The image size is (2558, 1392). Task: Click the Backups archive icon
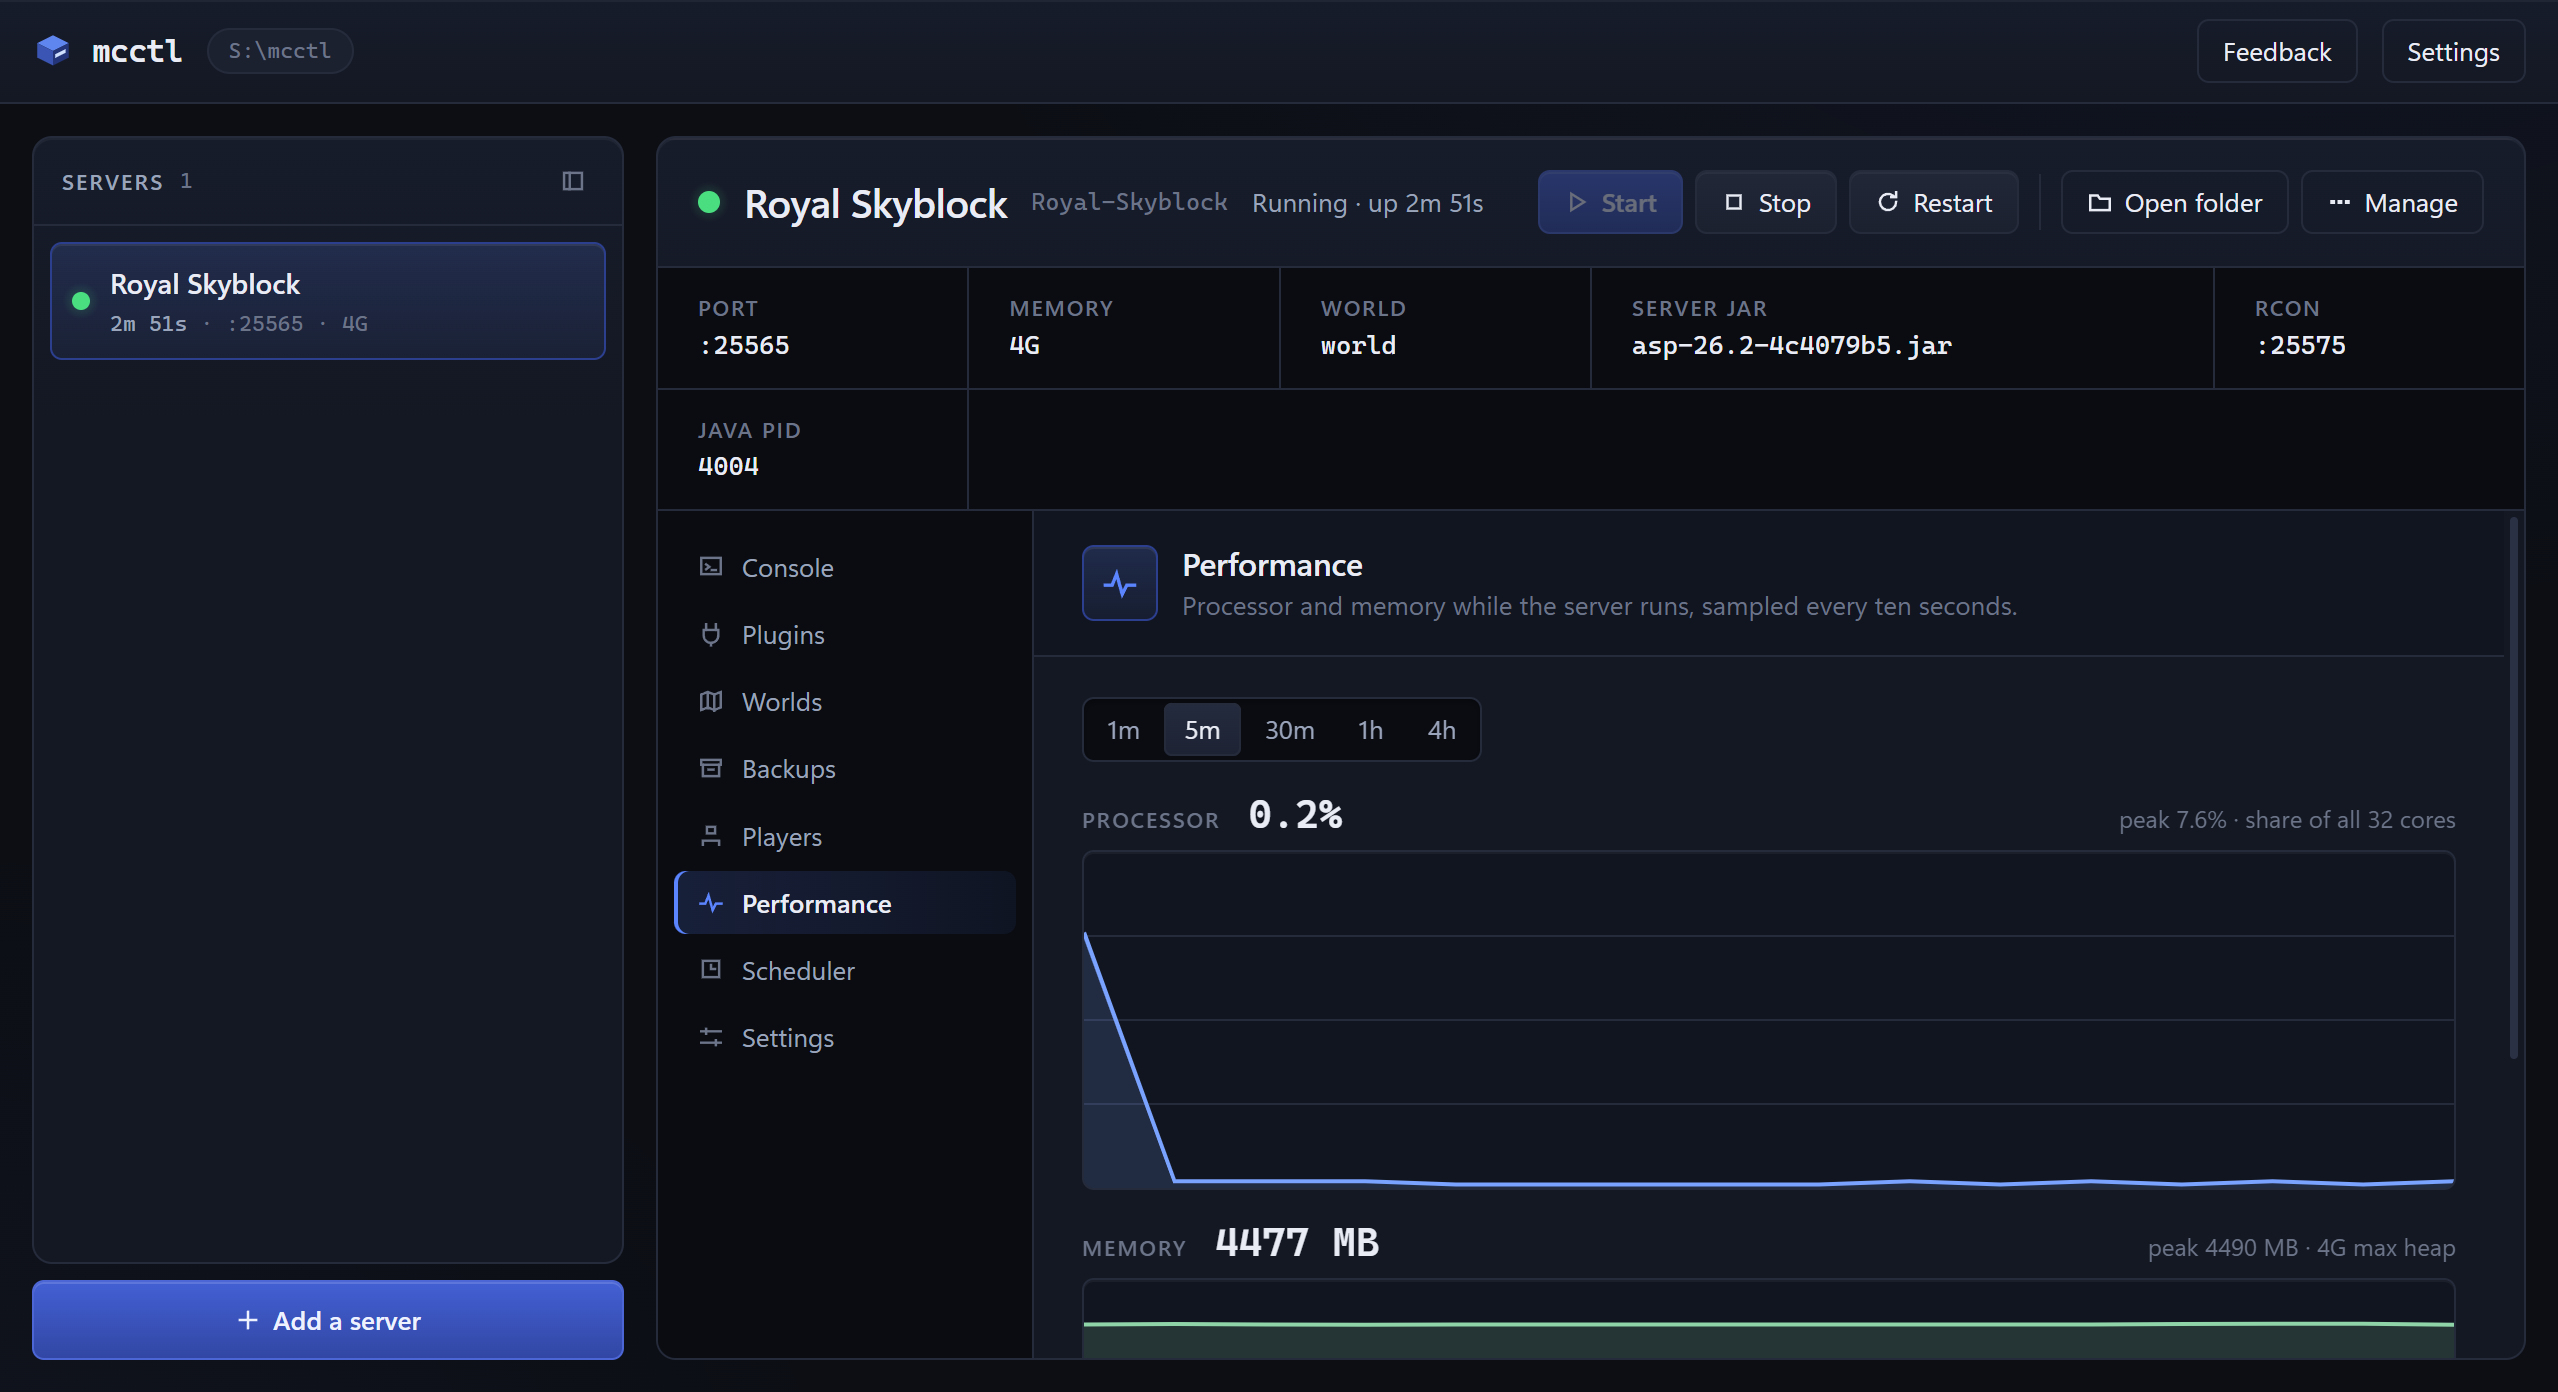[711, 768]
